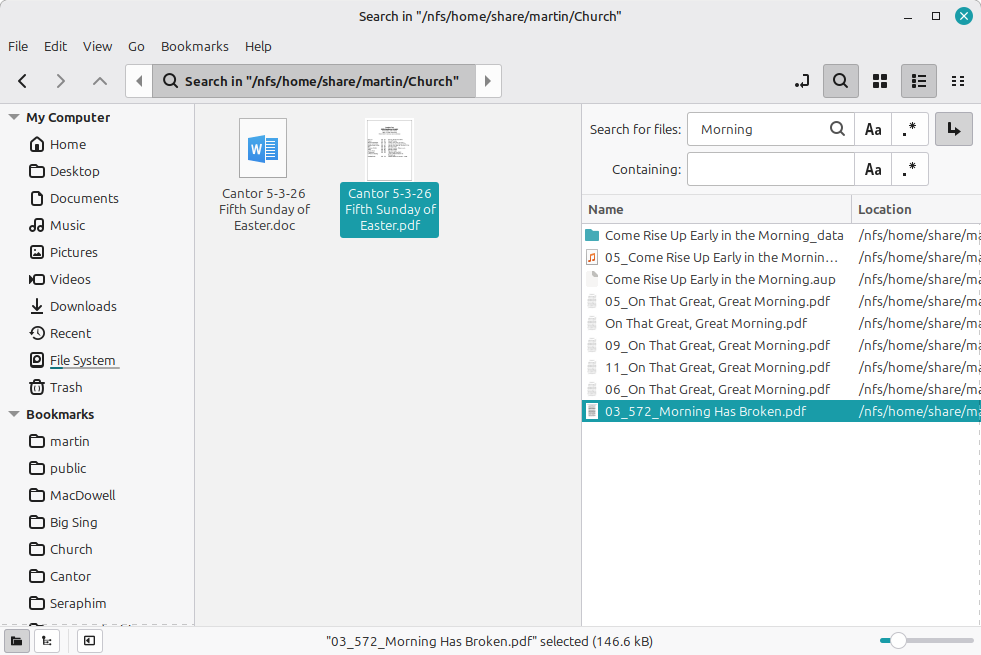This screenshot has height=655, width=981.
Task: Switch to compact view
Action: (x=957, y=81)
